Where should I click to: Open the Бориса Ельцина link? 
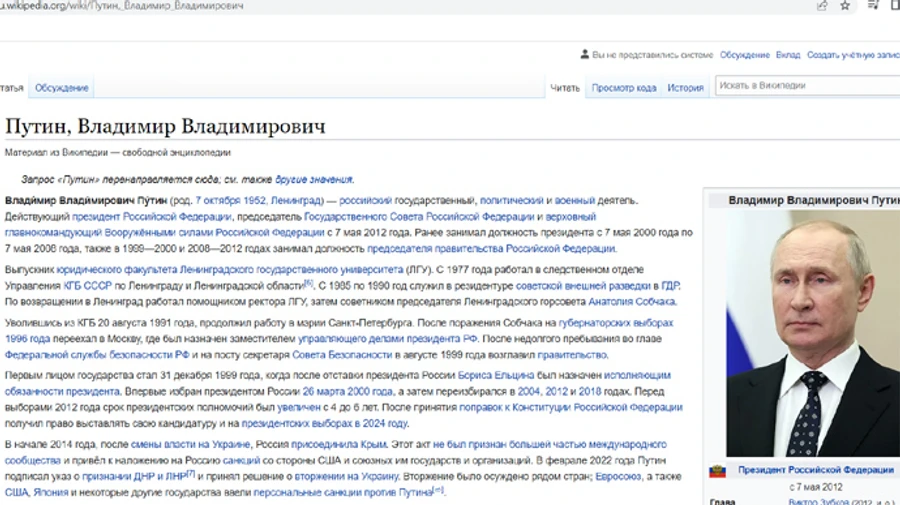496,375
